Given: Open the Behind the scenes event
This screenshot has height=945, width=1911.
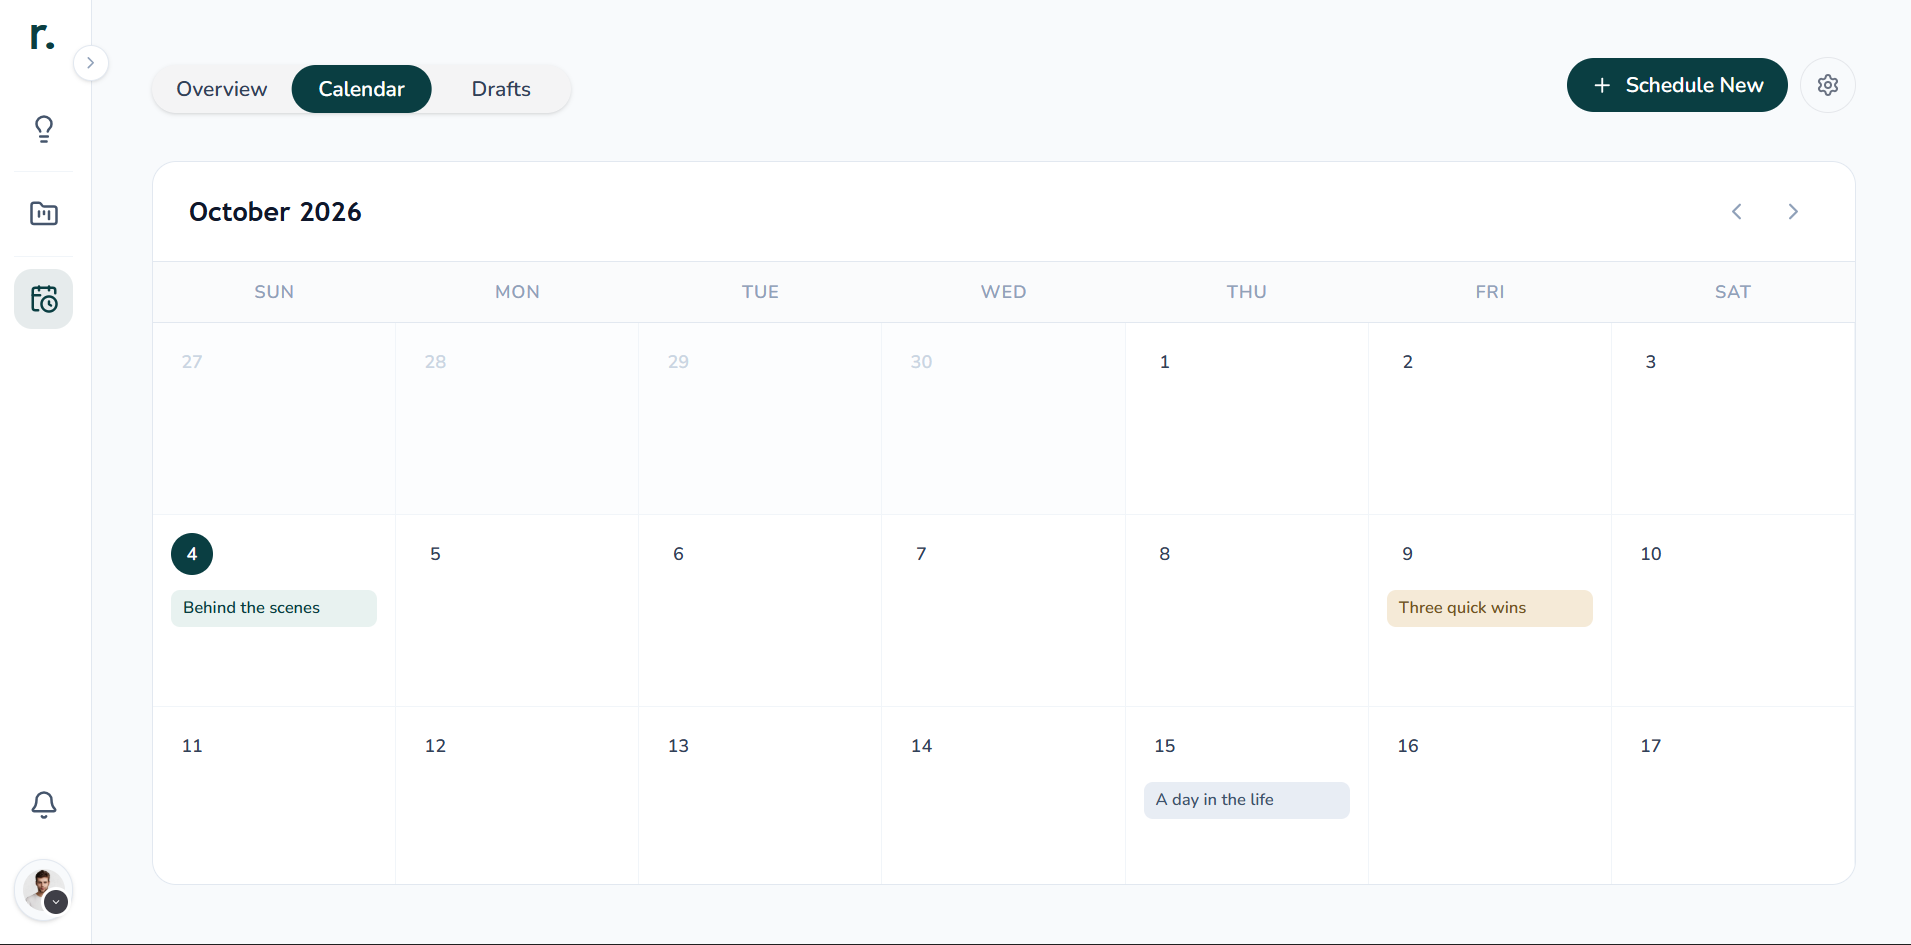Looking at the screenshot, I should (274, 608).
